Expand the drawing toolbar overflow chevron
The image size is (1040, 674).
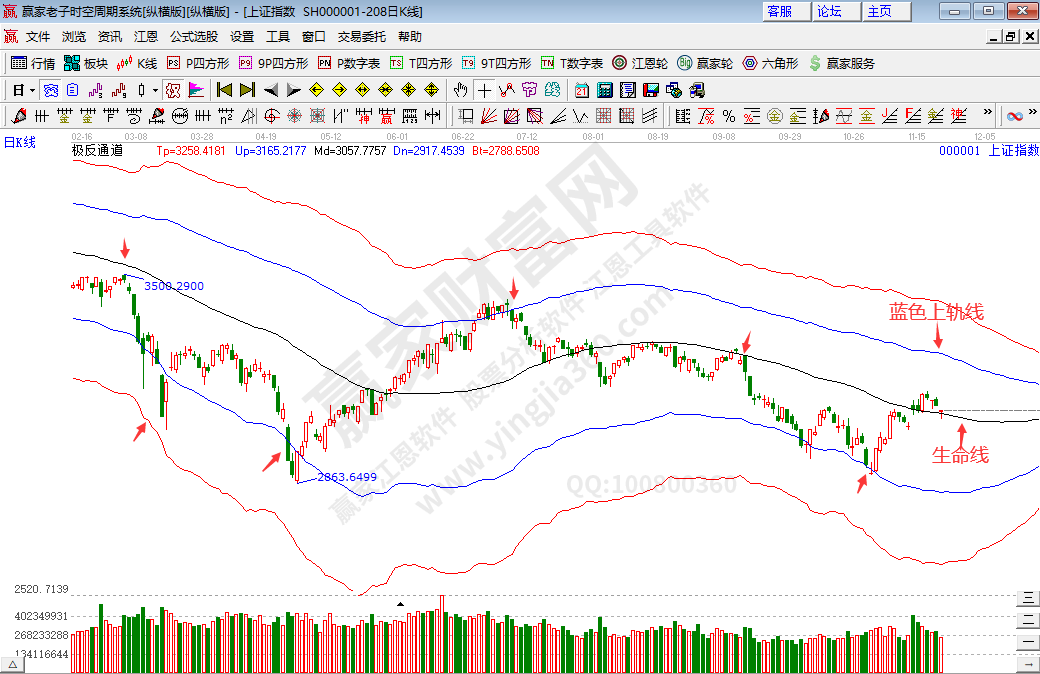coord(988,112)
